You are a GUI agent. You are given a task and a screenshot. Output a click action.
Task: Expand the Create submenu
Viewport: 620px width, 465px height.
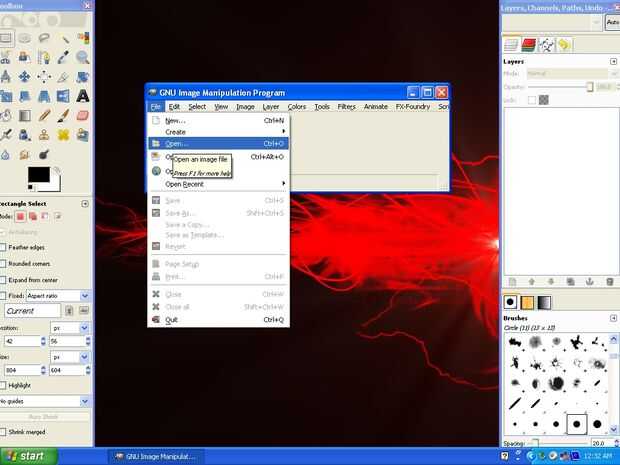[218, 132]
